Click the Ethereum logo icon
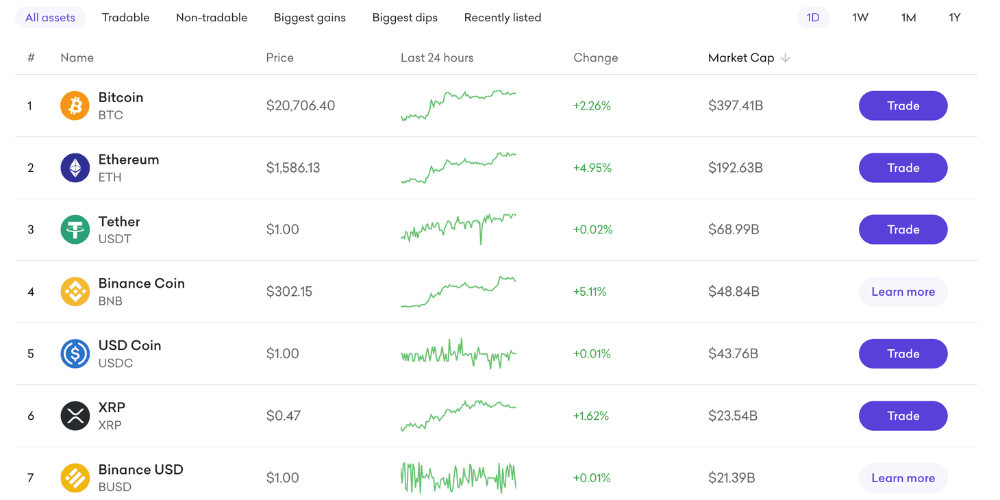This screenshot has height=500, width=1000. (x=75, y=168)
